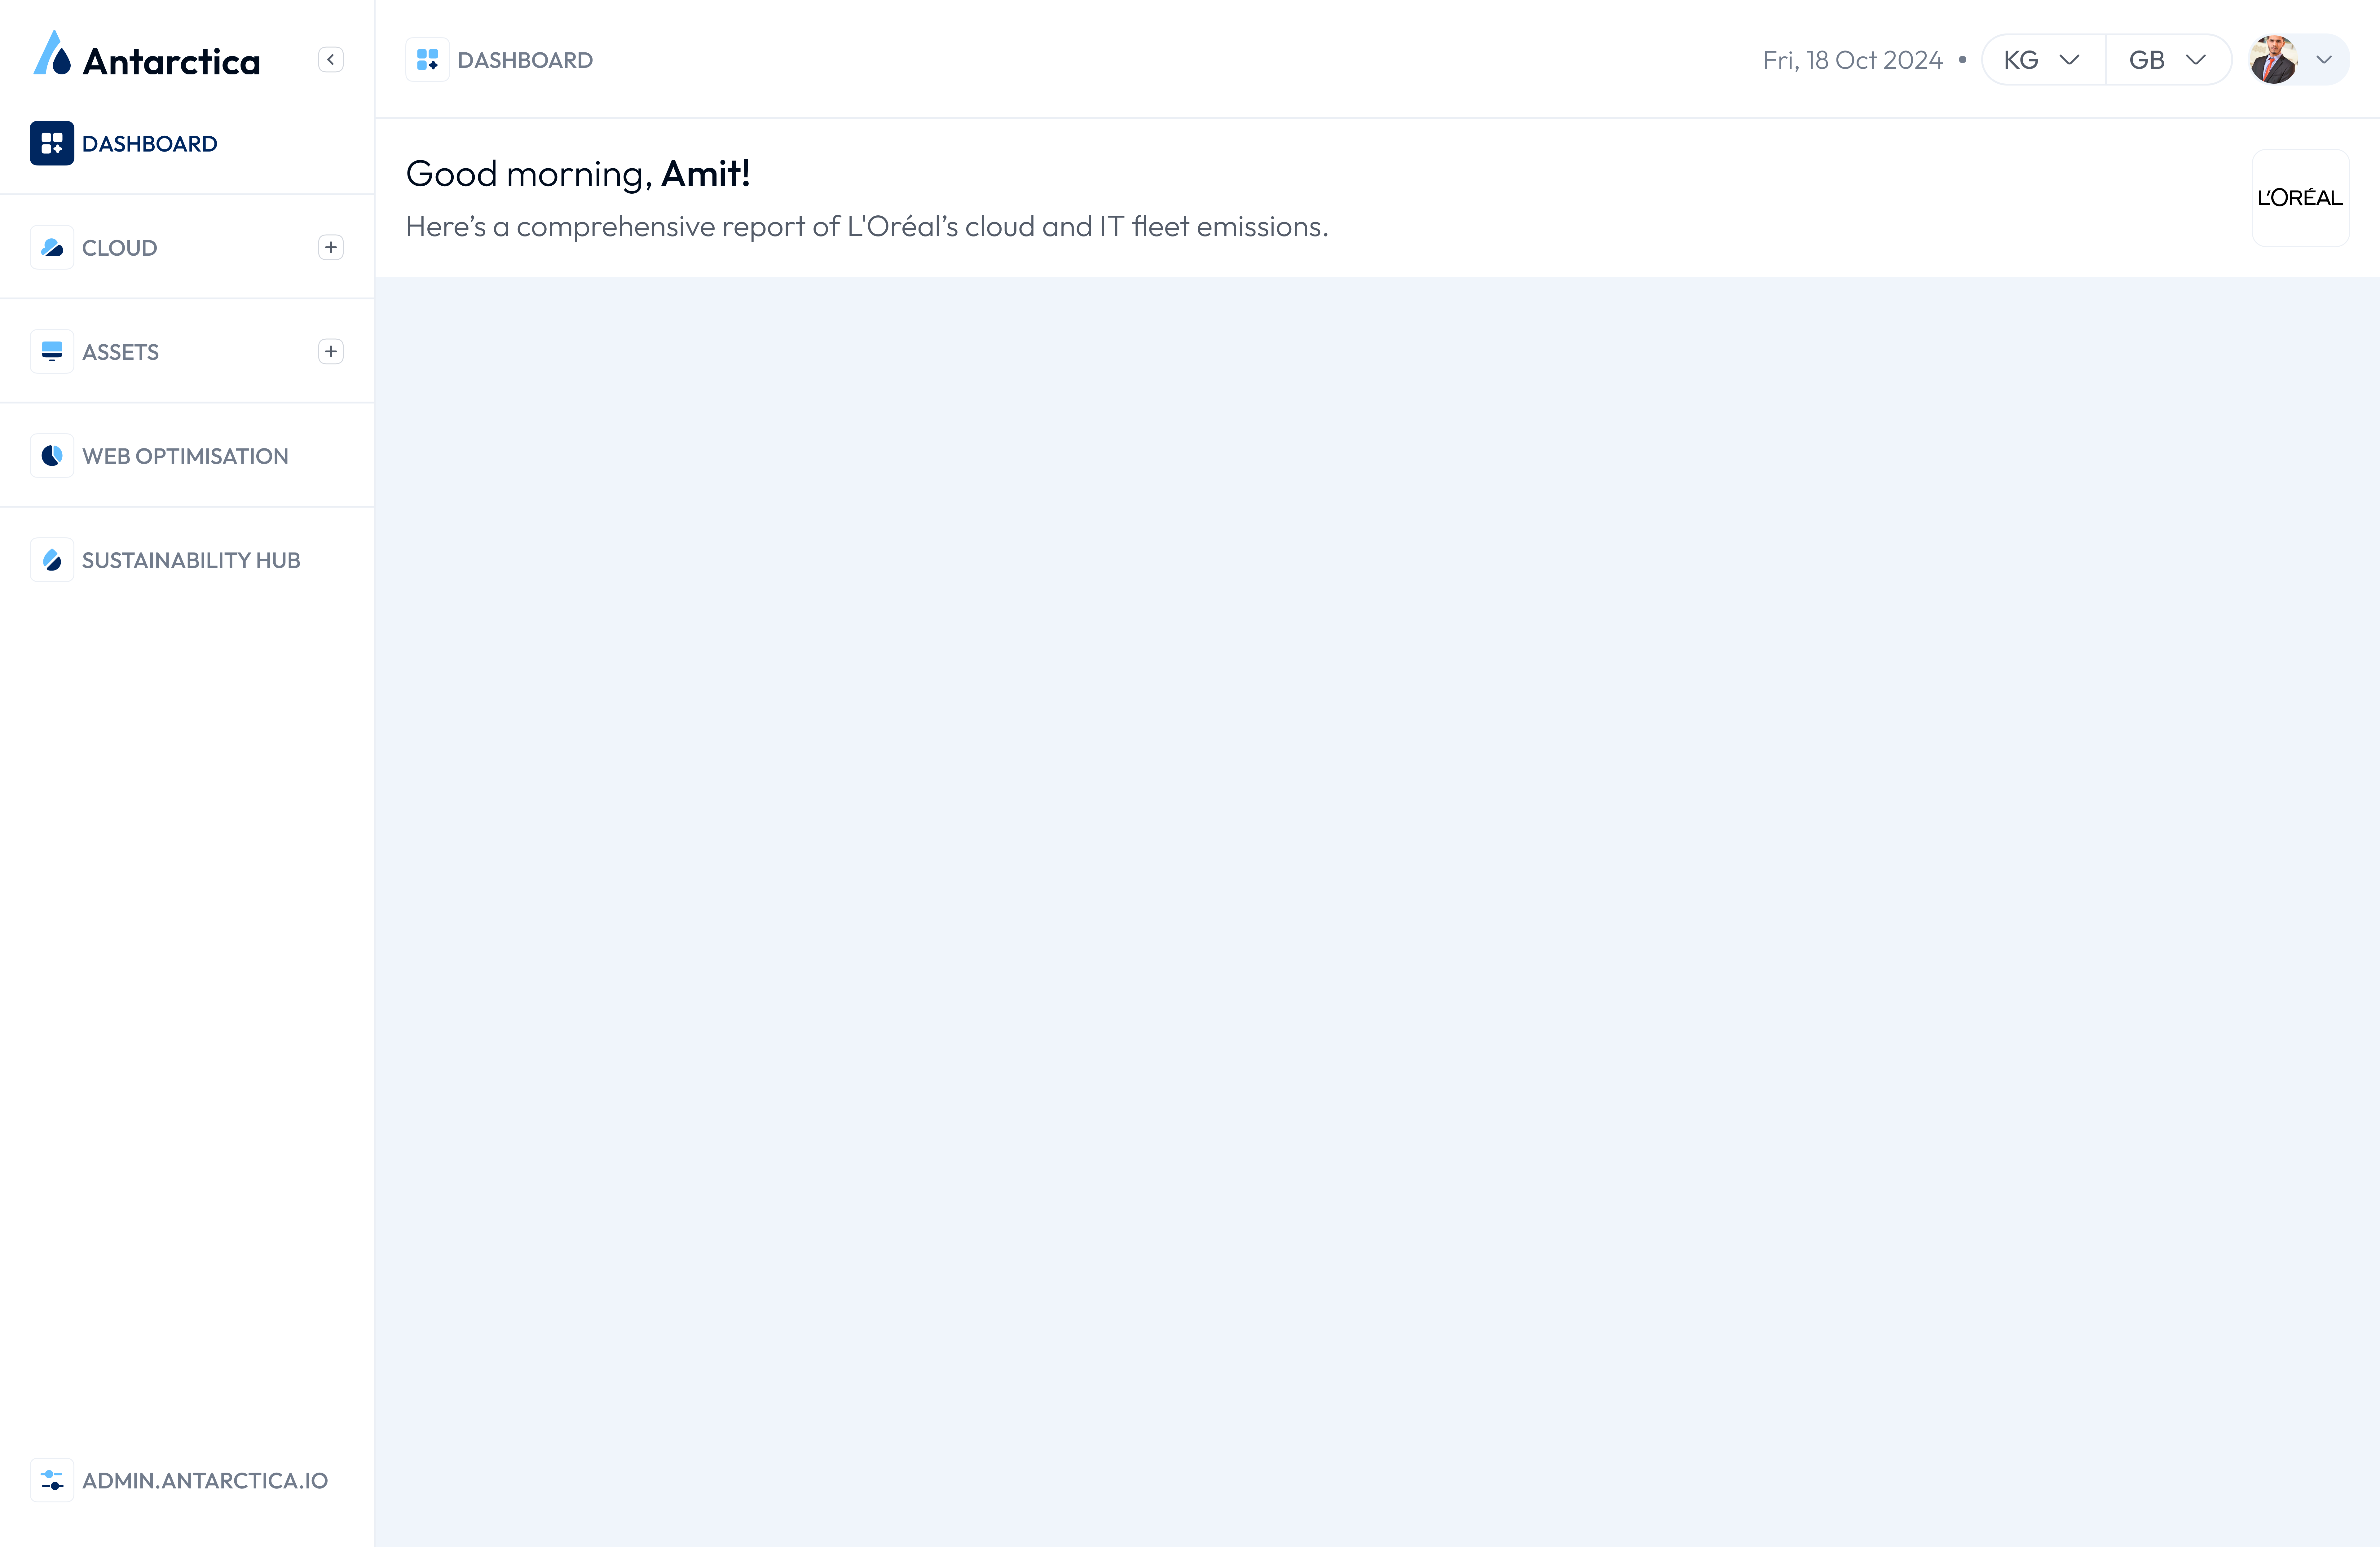
Task: Click the Cloud section icon
Action: click(x=52, y=246)
